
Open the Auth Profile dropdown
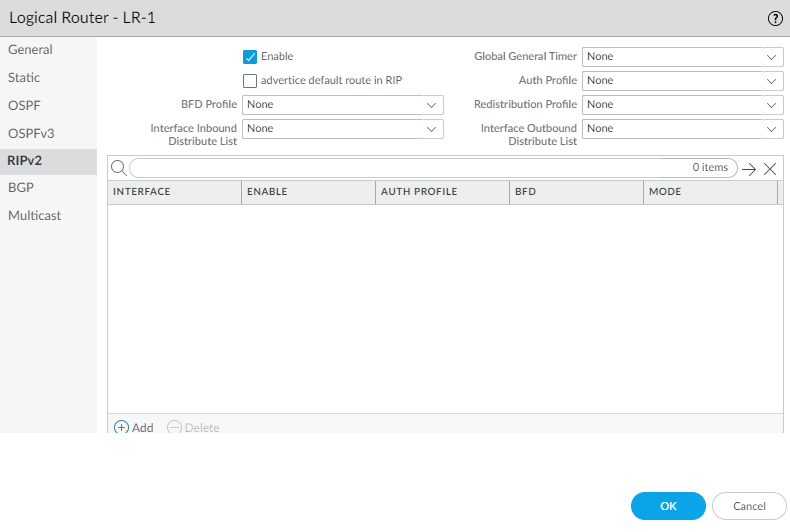(x=682, y=80)
